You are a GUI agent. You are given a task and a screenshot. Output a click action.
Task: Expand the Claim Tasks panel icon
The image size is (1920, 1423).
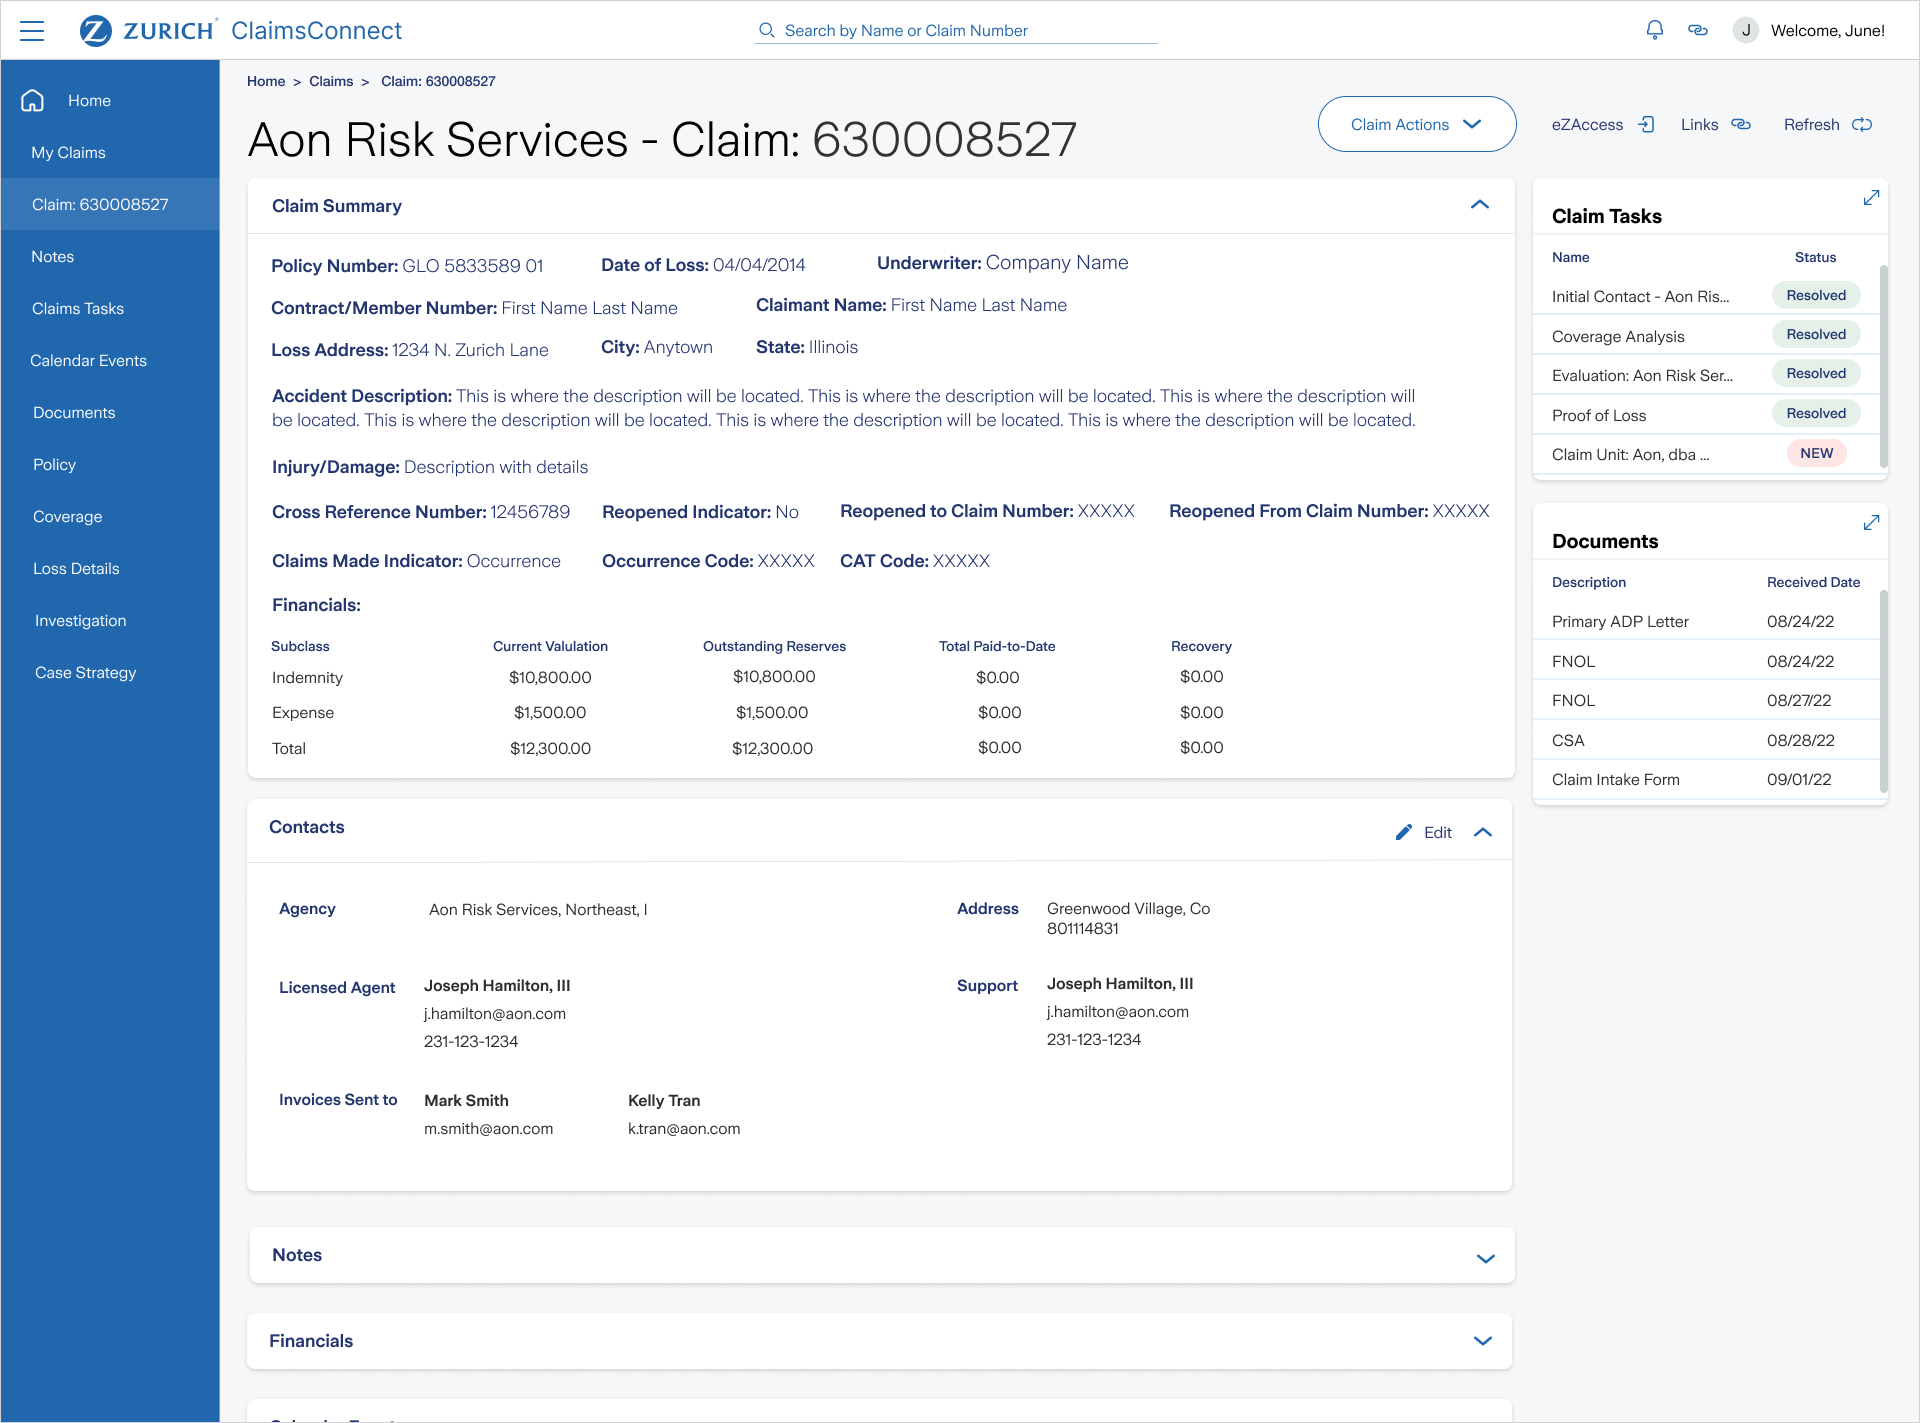[1871, 198]
